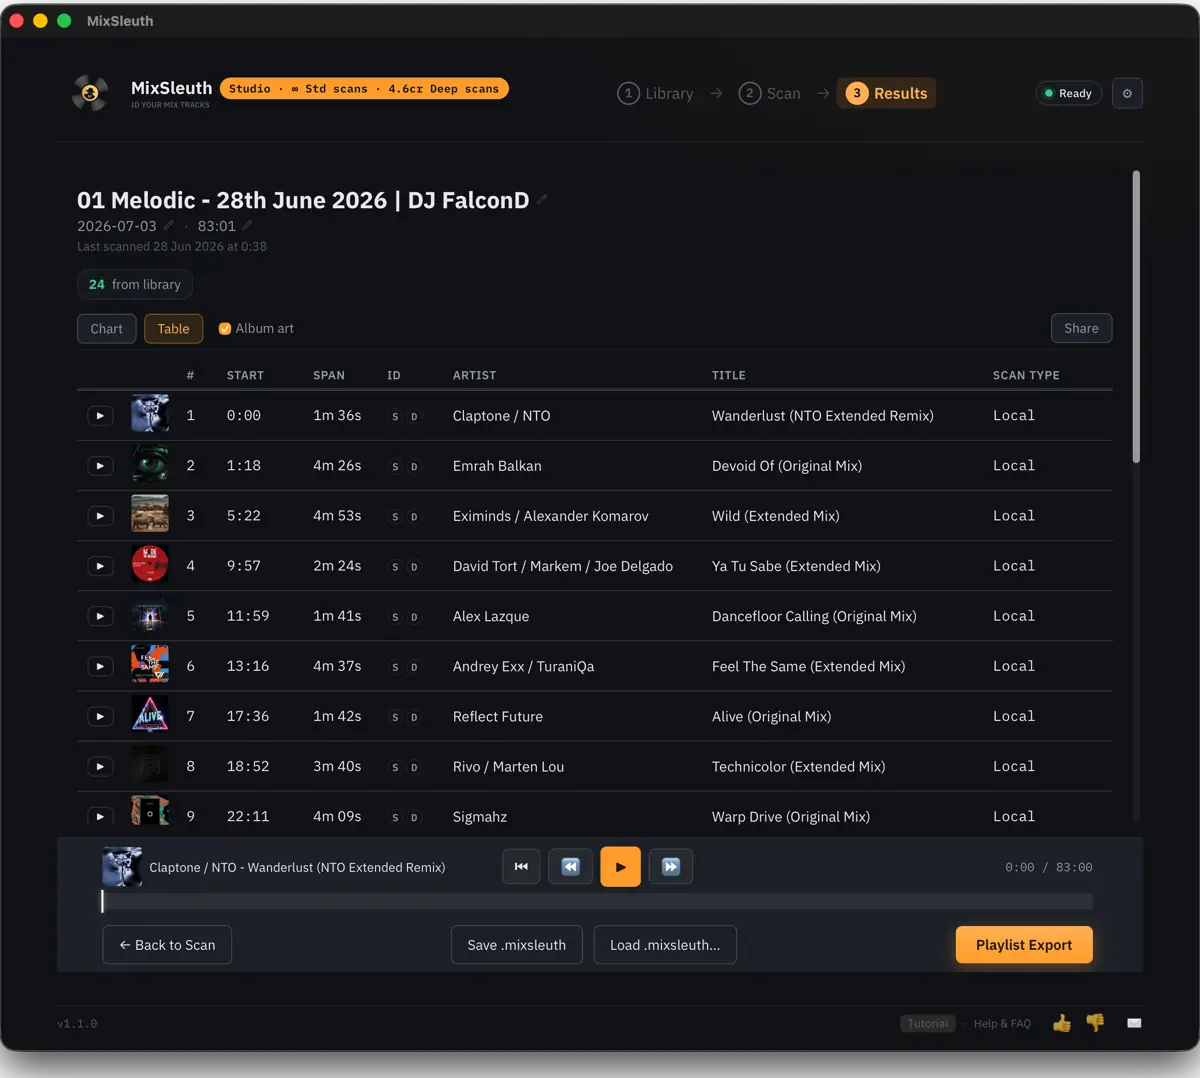Click the playback progress bar

click(597, 901)
